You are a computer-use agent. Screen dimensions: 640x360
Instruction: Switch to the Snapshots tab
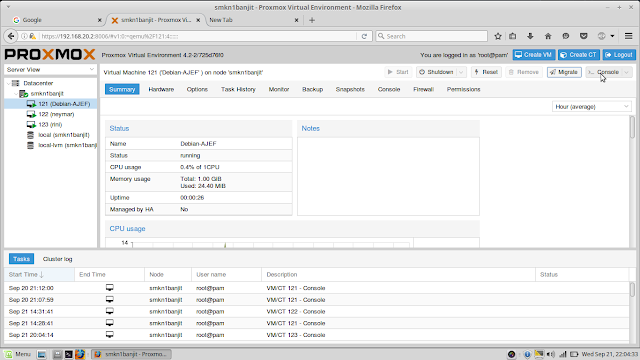[350, 89]
